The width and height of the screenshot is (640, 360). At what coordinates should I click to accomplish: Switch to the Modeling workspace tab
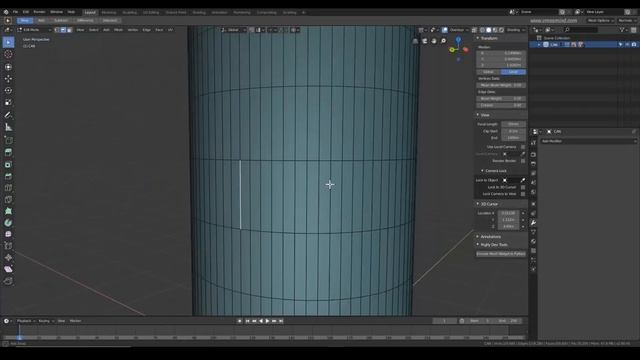[x=109, y=12]
